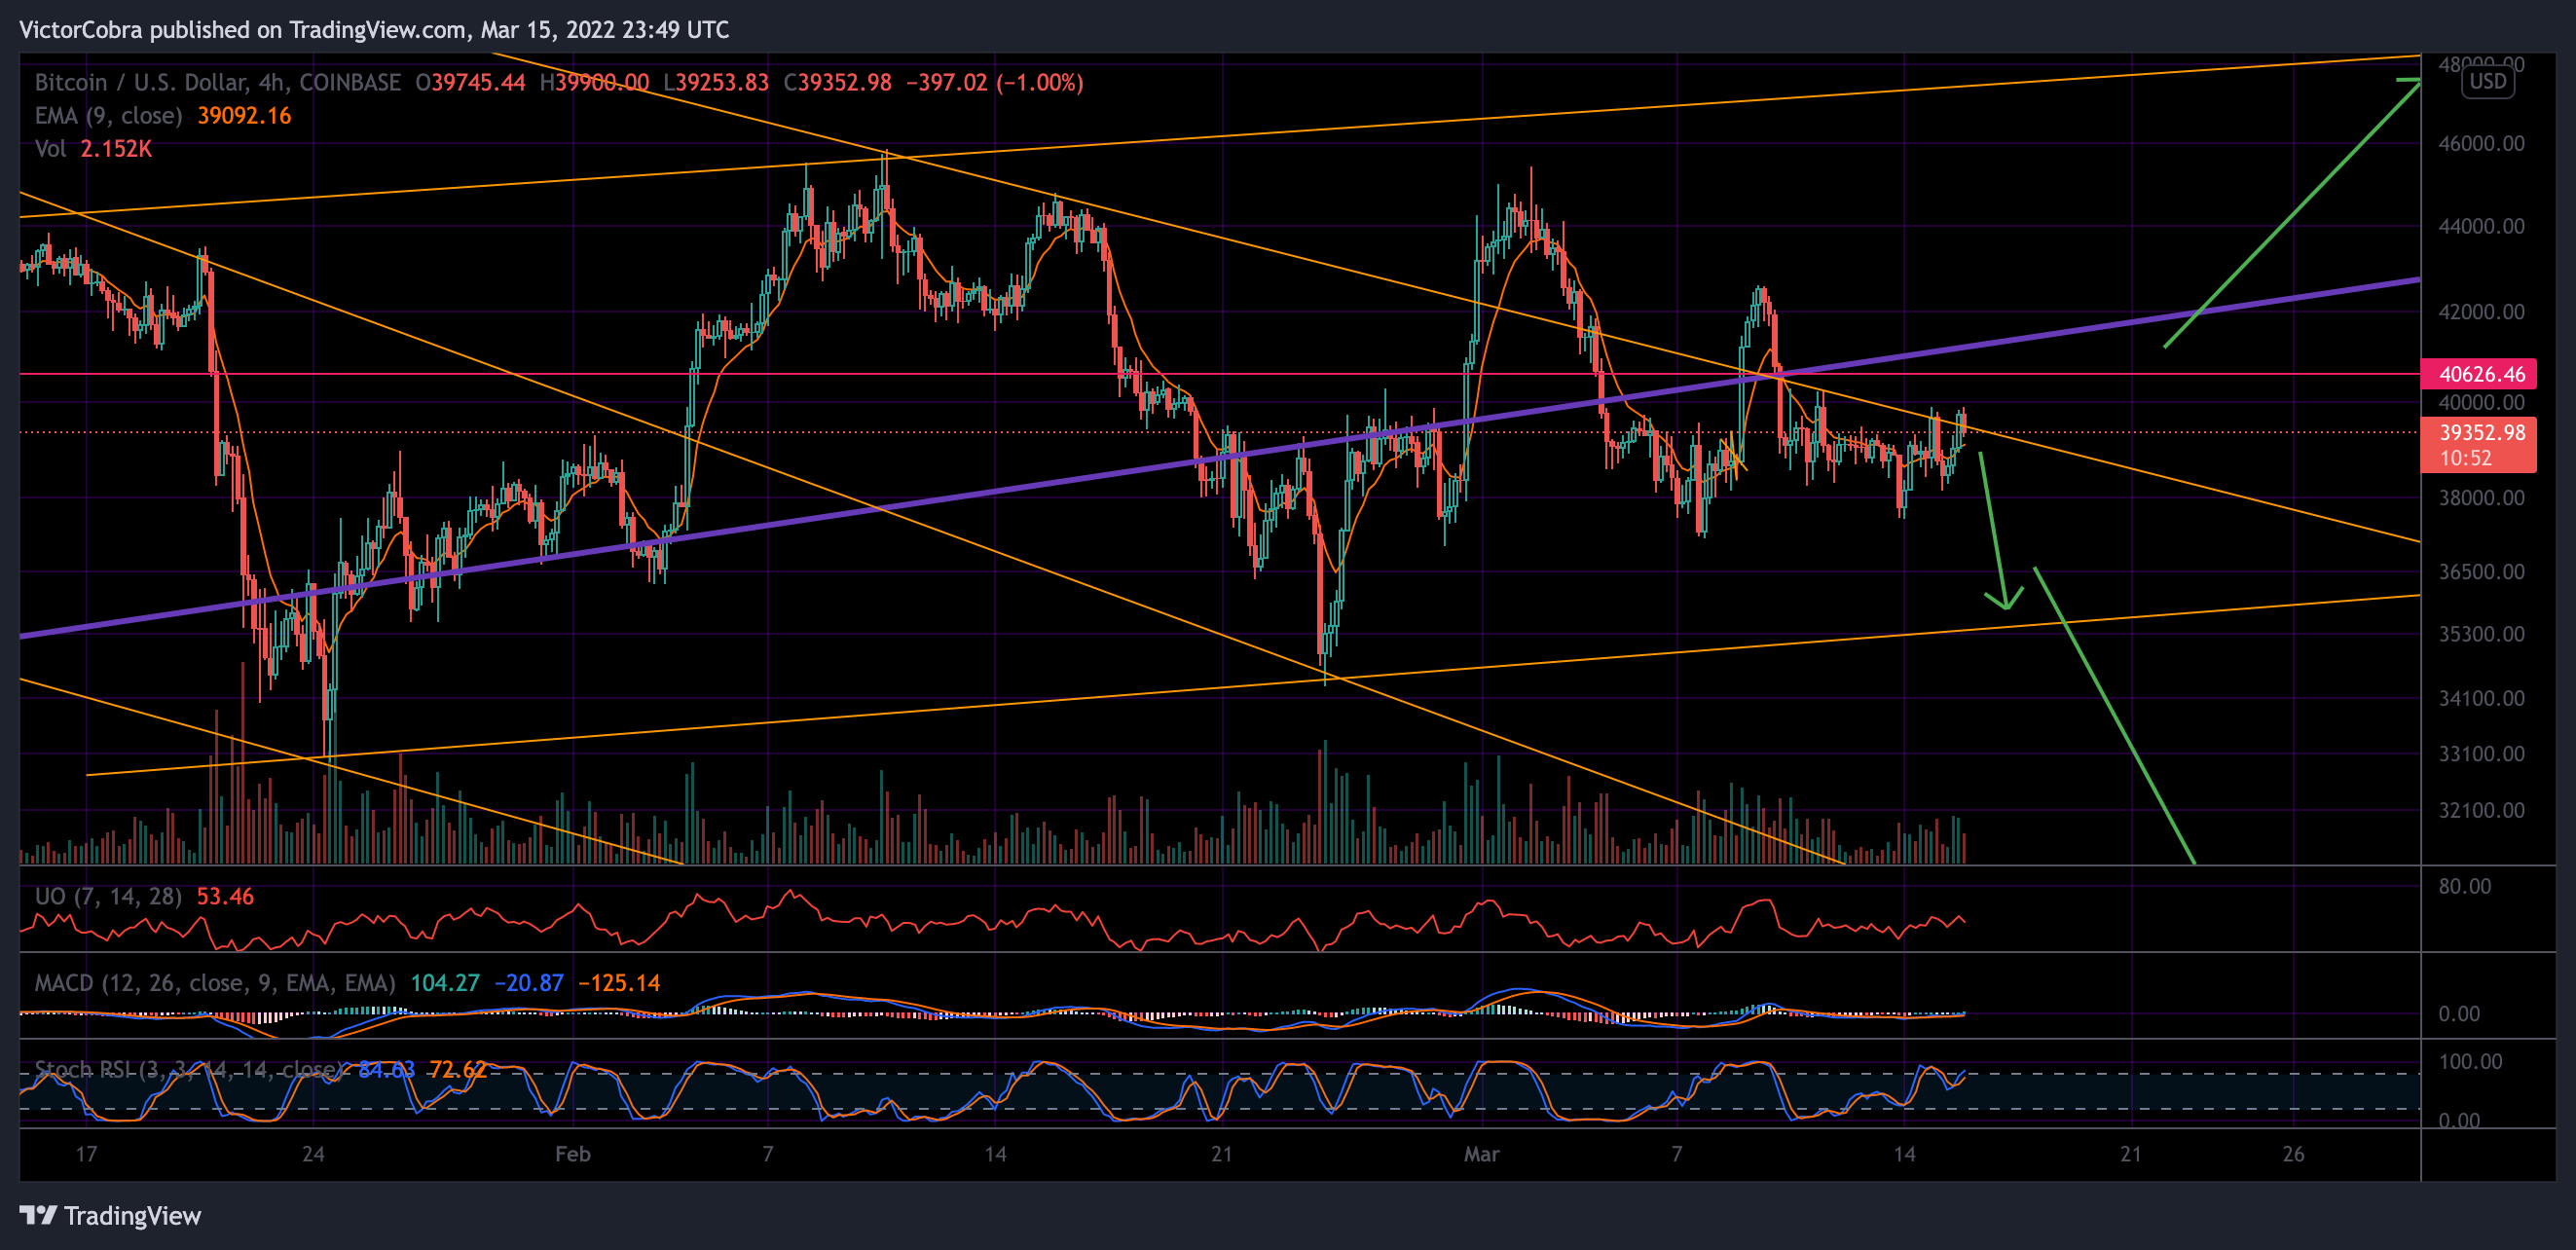Click the 42000.00 price axis label

tap(2481, 312)
